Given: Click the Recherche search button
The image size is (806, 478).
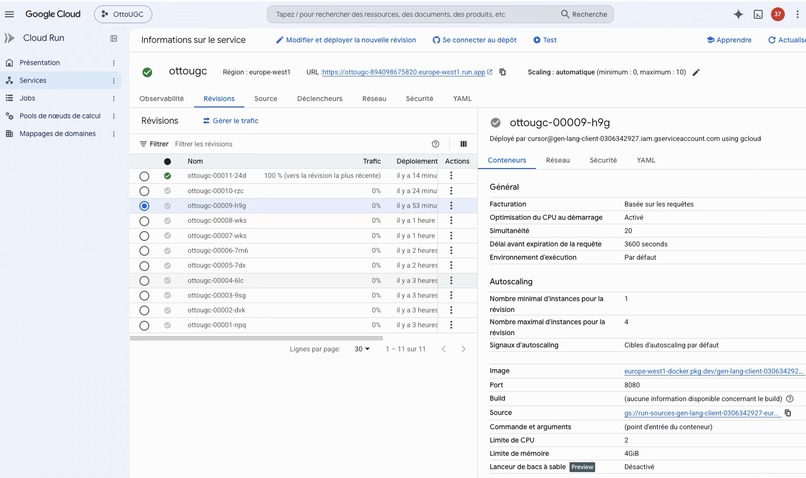Looking at the screenshot, I should (584, 14).
